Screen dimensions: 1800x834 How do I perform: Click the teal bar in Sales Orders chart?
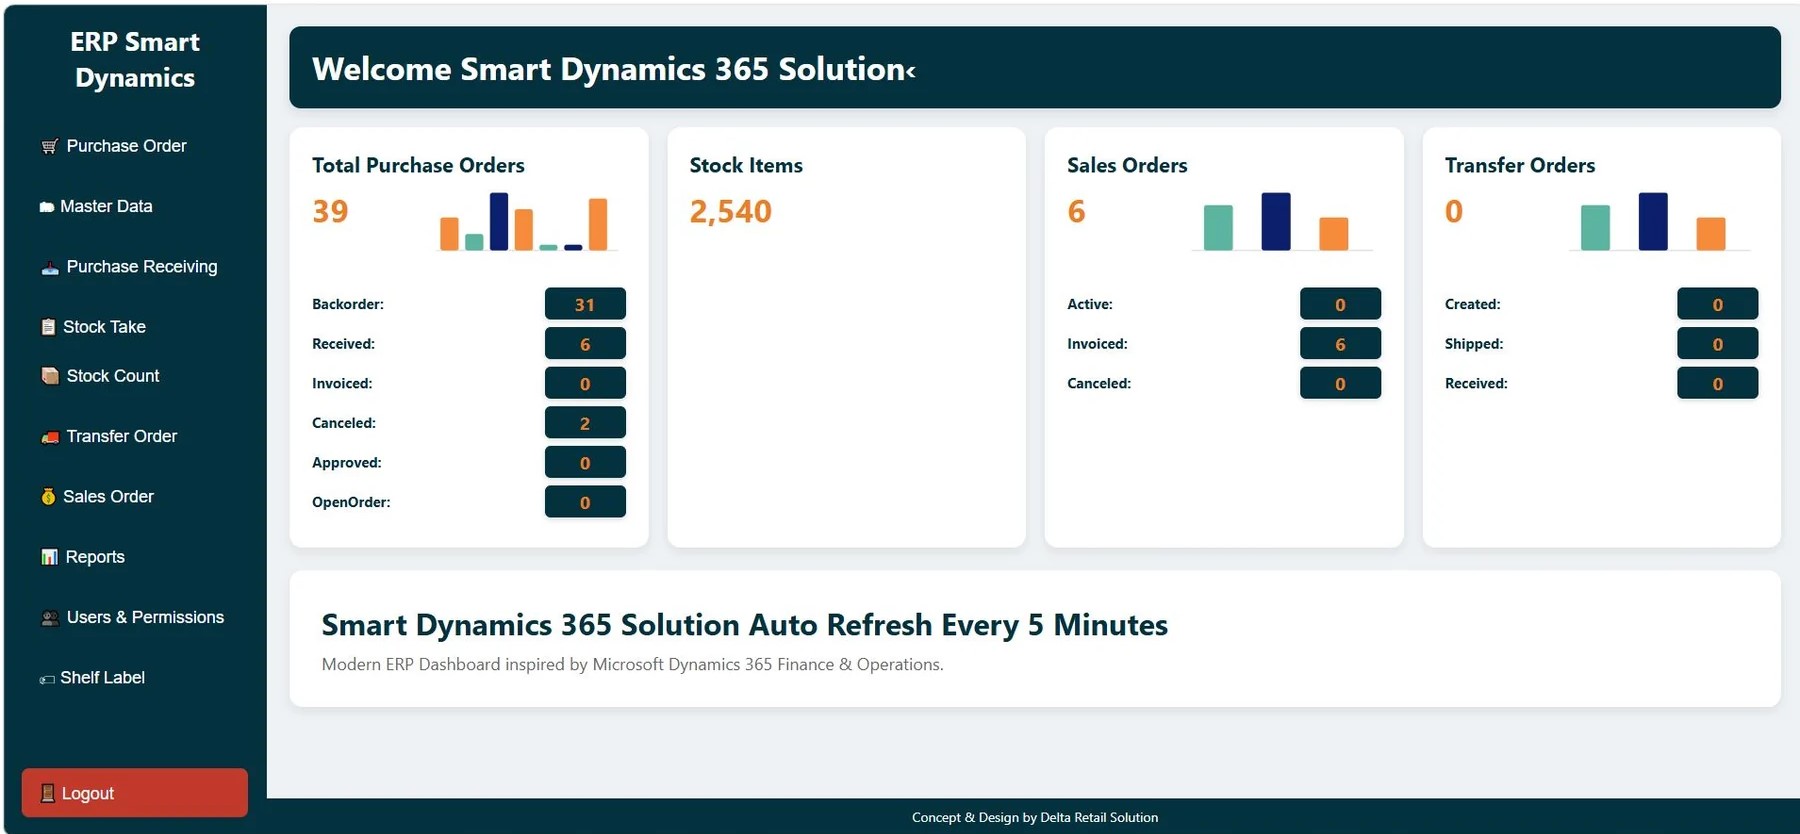pos(1218,227)
